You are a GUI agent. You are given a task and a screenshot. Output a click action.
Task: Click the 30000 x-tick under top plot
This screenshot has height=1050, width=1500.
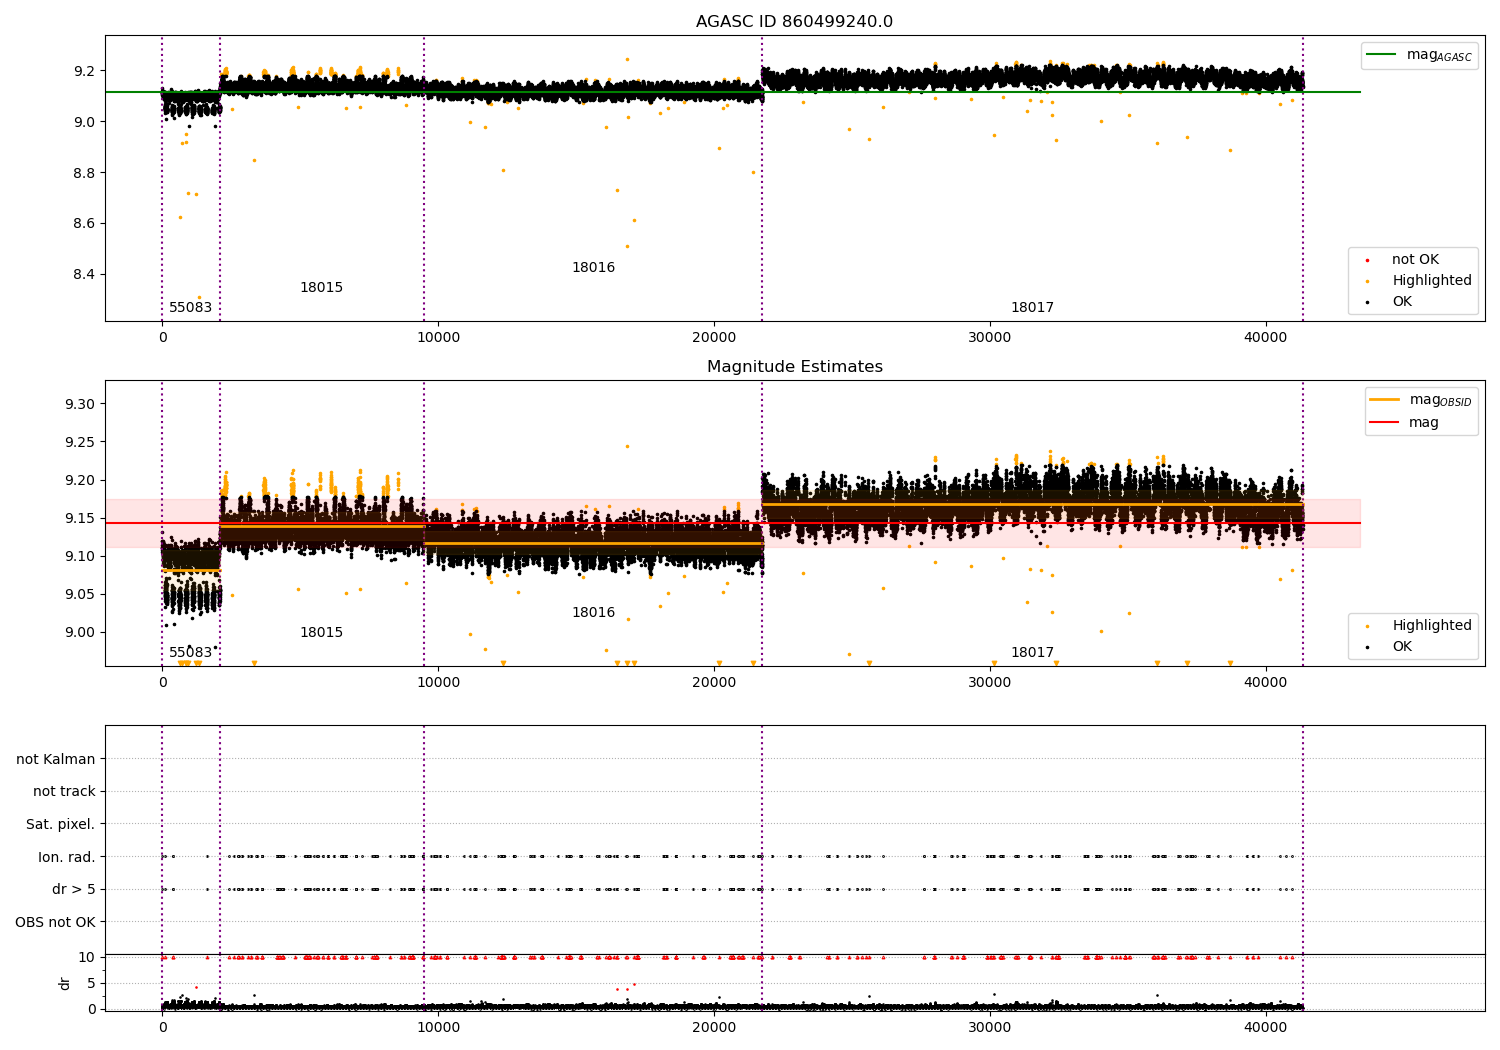[990, 338]
